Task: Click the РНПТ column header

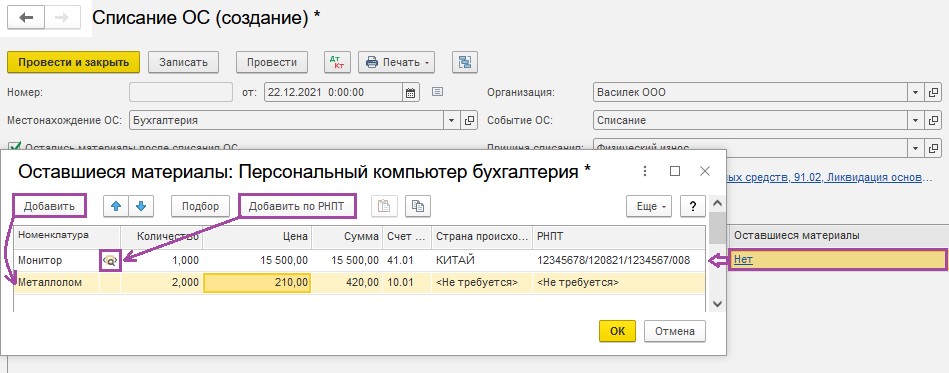Action: (x=619, y=237)
